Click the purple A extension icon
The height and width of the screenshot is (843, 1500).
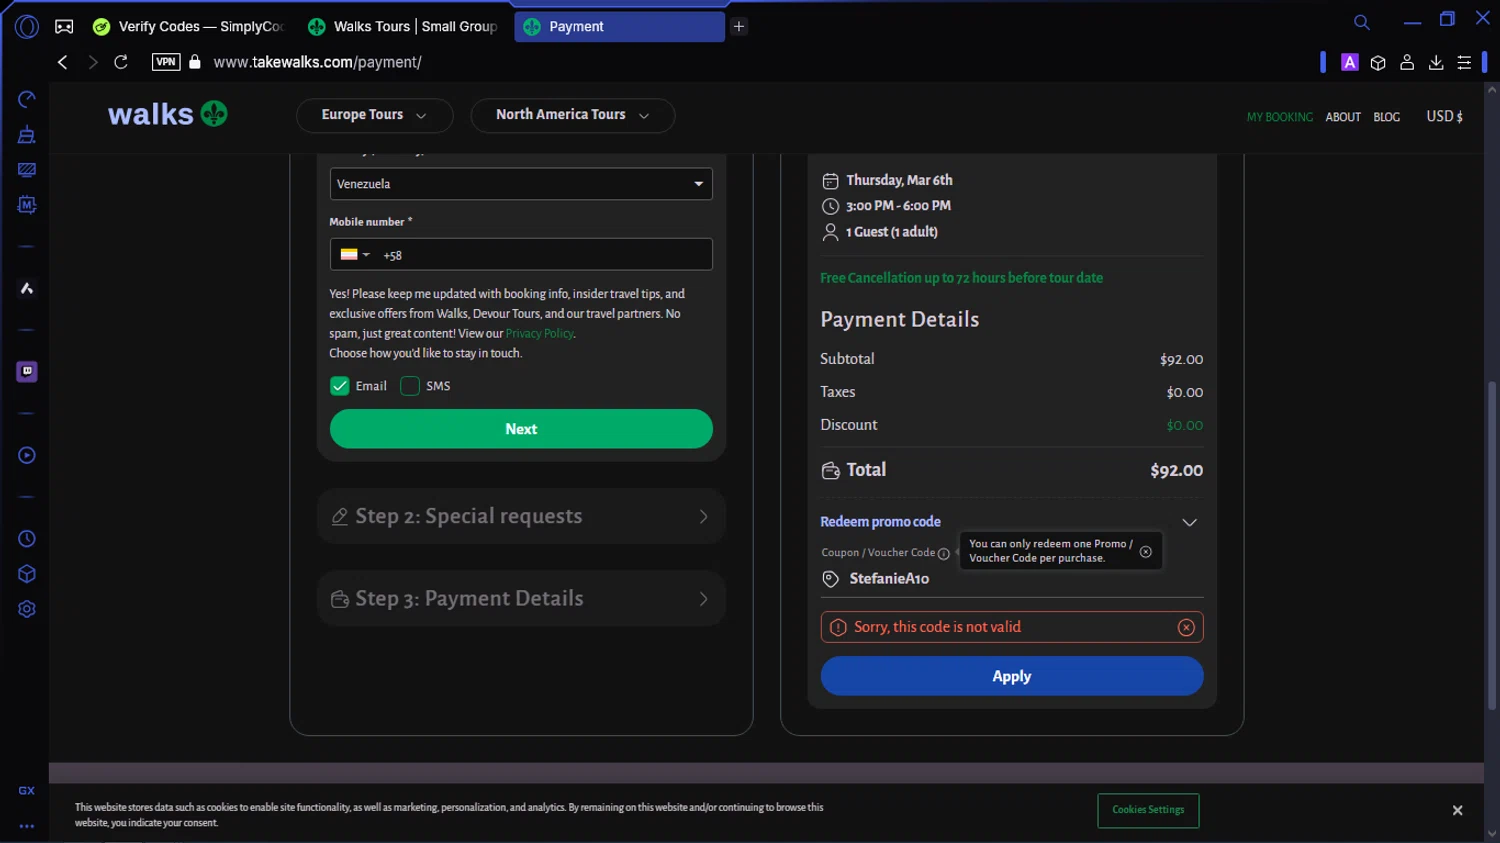[x=1349, y=62]
